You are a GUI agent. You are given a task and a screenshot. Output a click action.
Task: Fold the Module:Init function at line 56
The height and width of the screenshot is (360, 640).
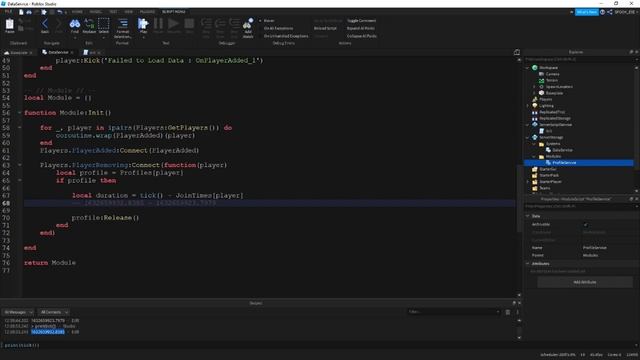tap(20, 113)
